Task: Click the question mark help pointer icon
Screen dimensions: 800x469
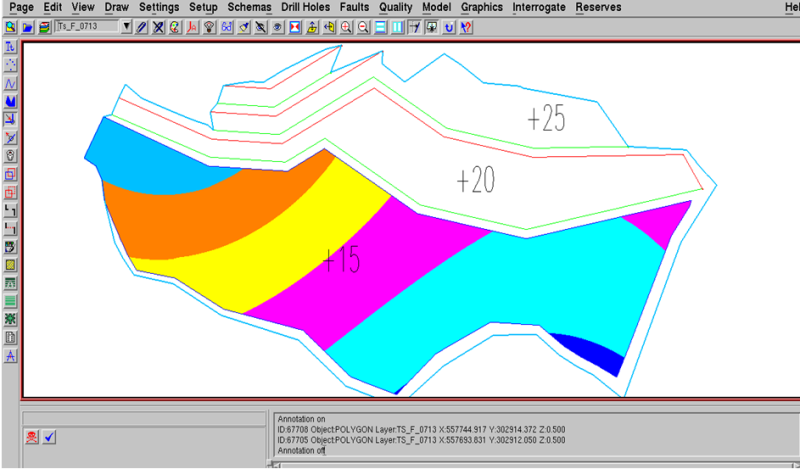Action: click(466, 27)
